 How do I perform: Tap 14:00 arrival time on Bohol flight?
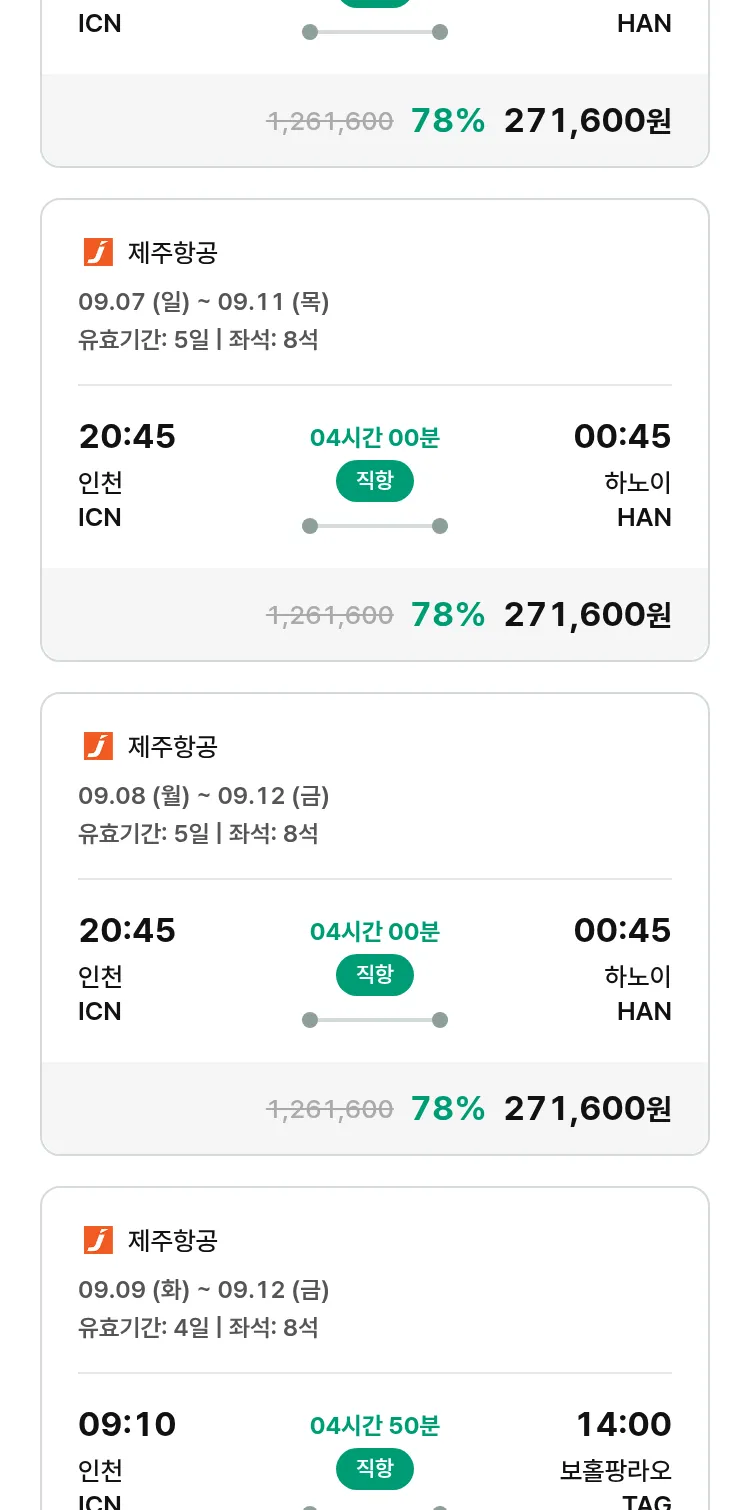tap(623, 1424)
